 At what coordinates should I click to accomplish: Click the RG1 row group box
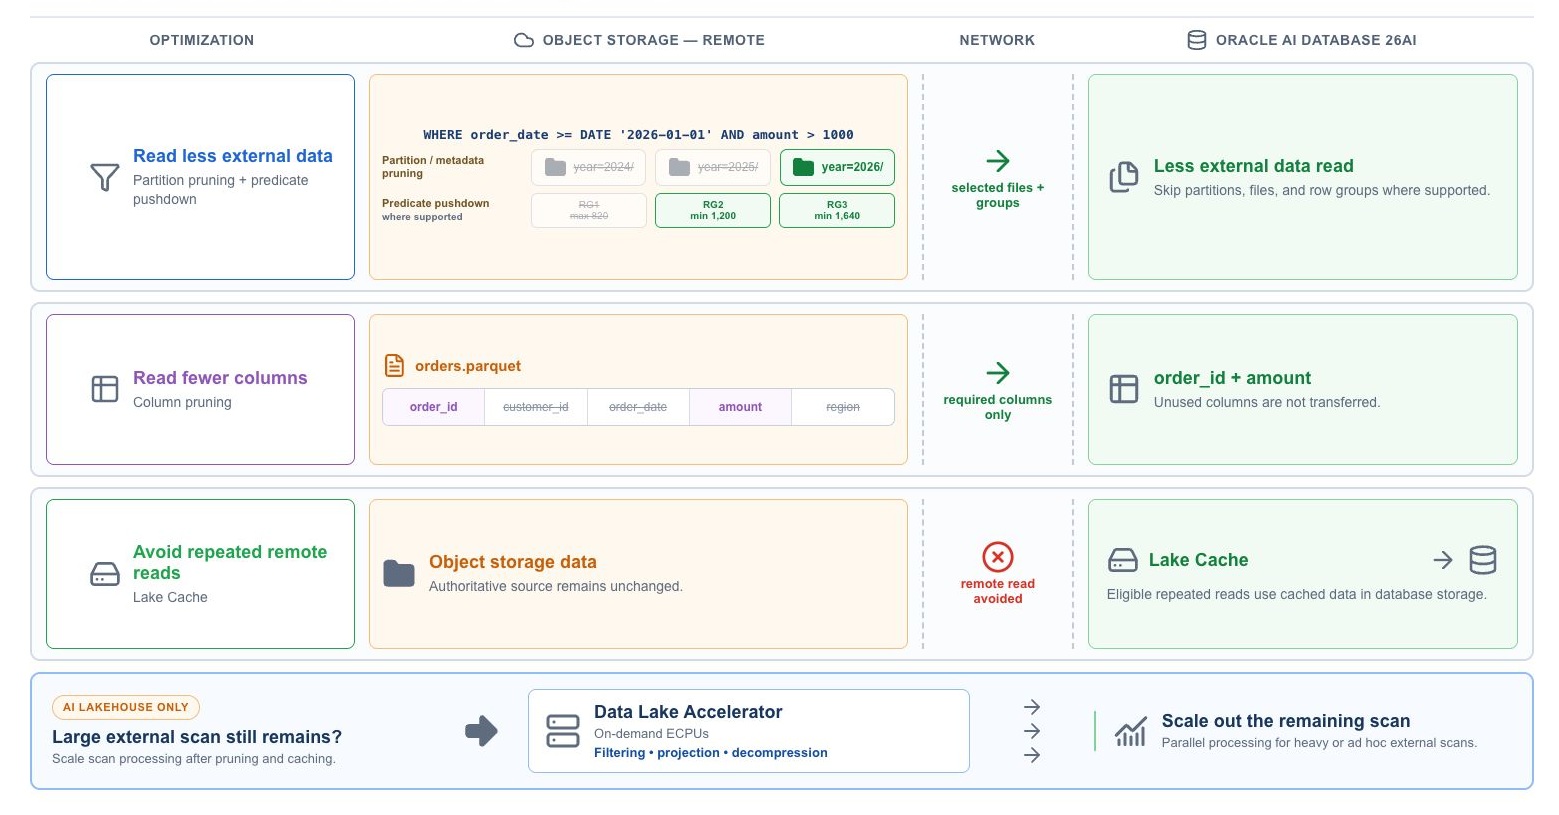click(x=589, y=210)
